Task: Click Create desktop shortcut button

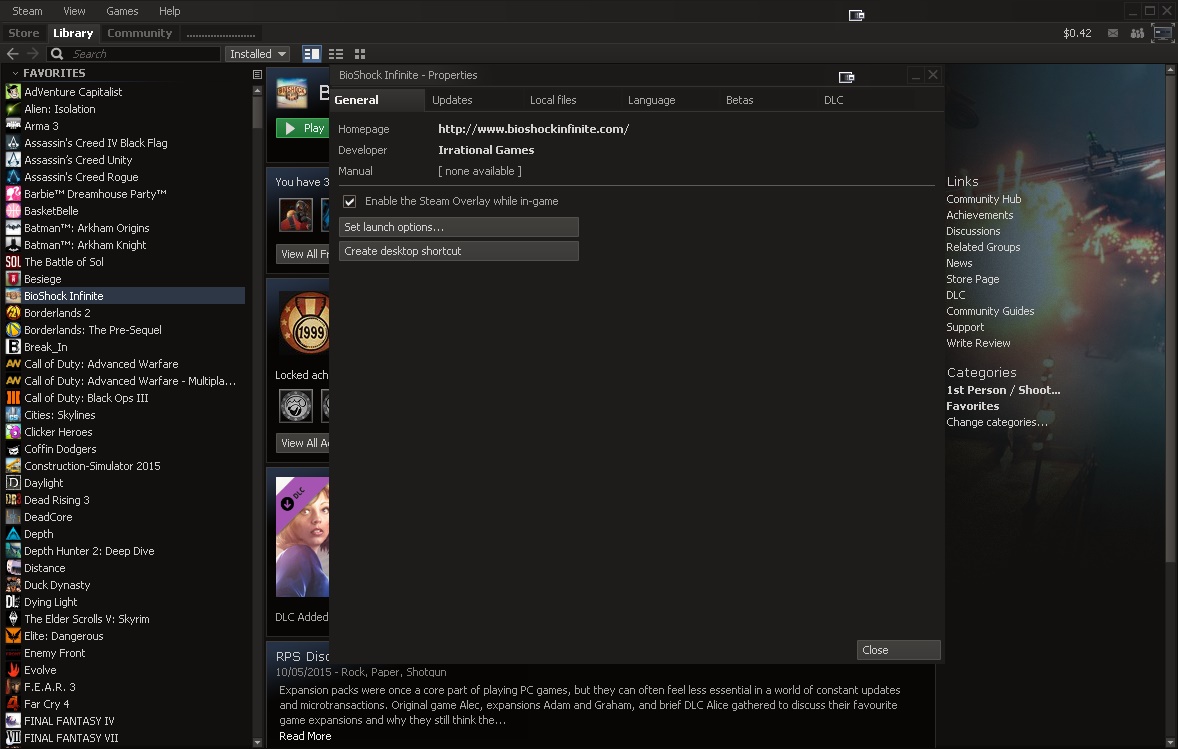Action: click(x=458, y=251)
